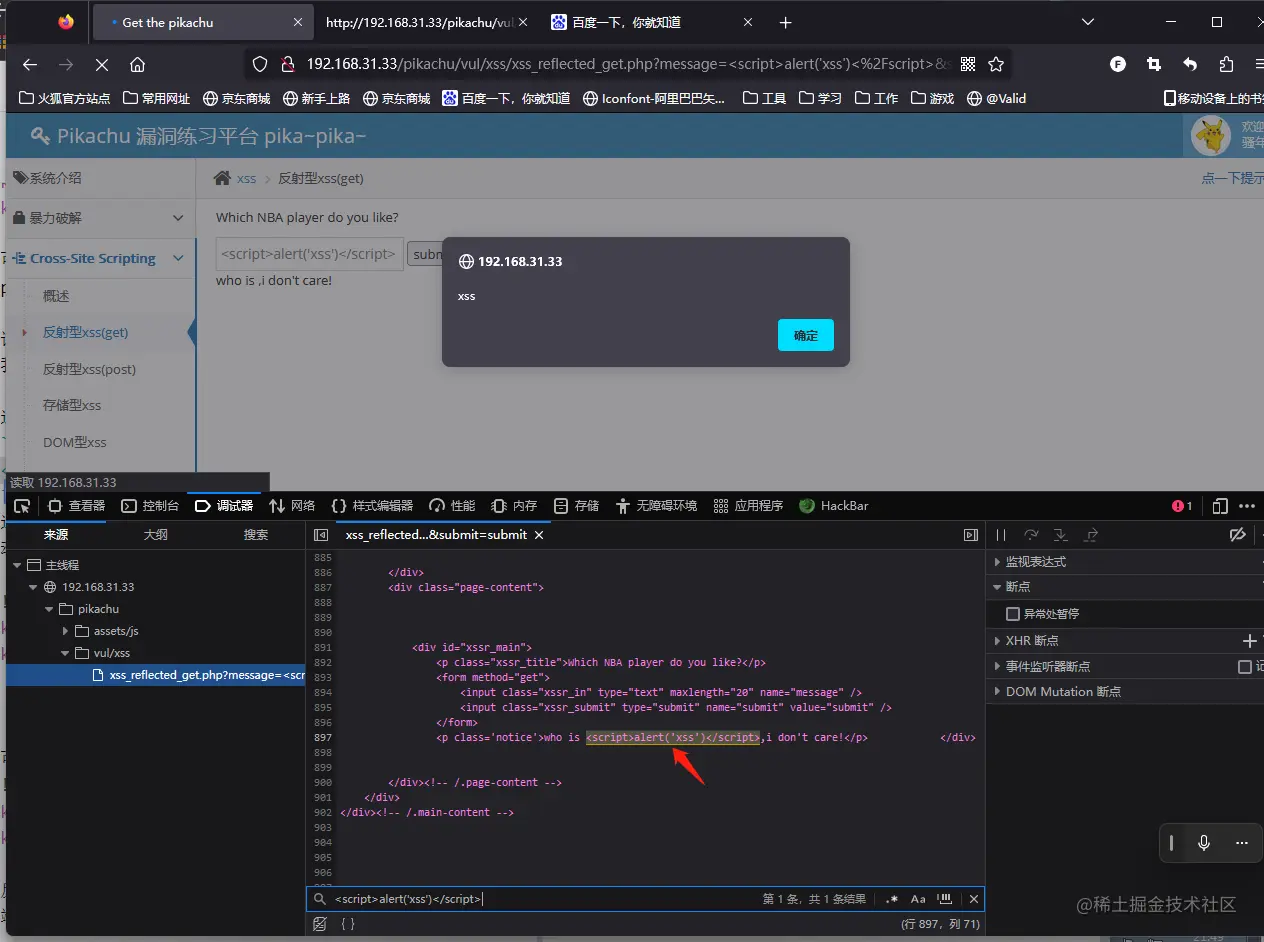Click the step over debugger icon
This screenshot has height=942, width=1264.
tap(1031, 535)
